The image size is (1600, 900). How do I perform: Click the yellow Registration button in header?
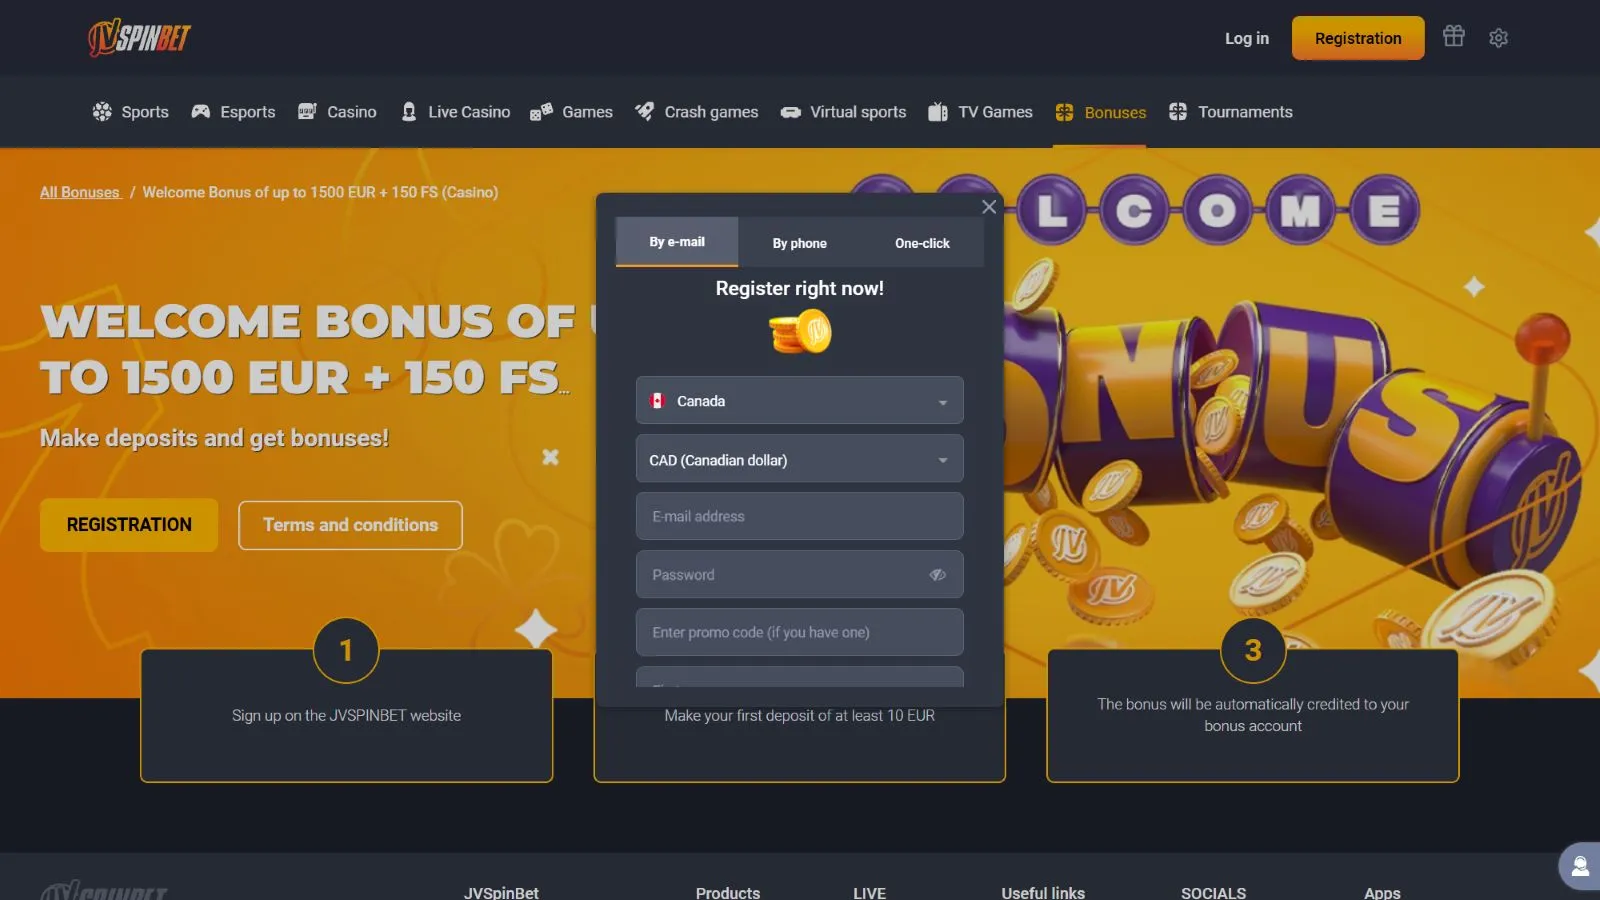(x=1358, y=38)
